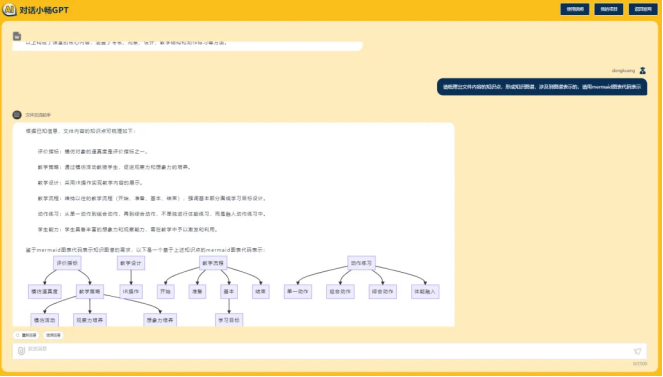The height and width of the screenshot is (377, 663).
Task: Click the 评价指标 node in the diagram
Action: click(x=67, y=263)
